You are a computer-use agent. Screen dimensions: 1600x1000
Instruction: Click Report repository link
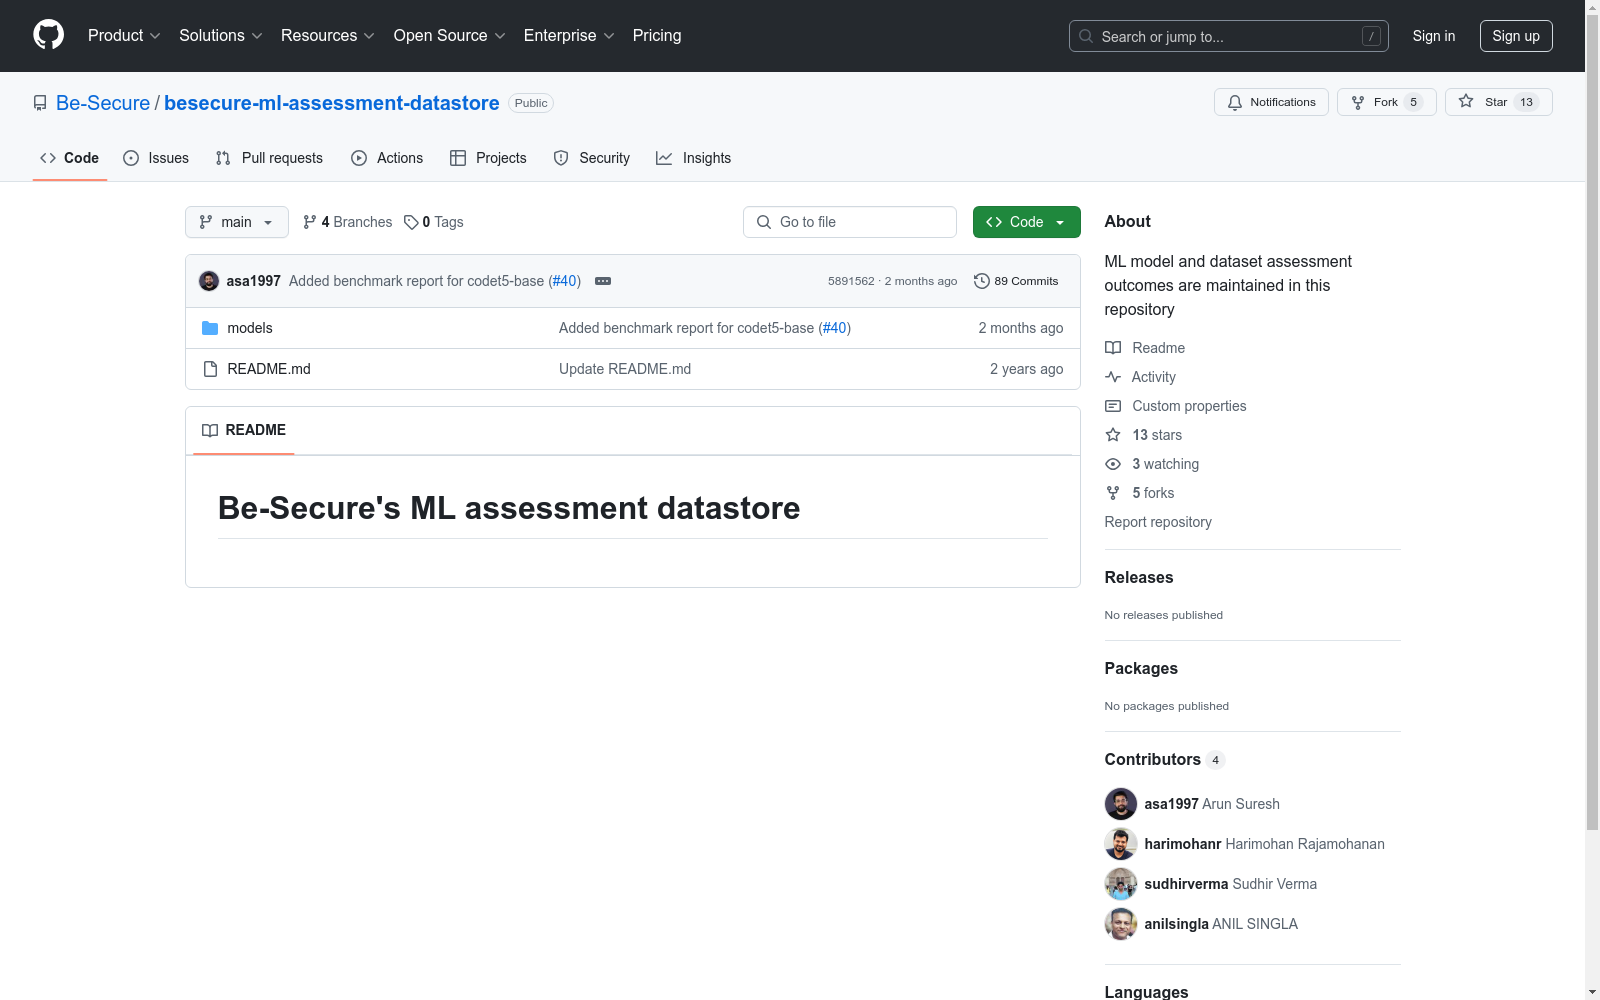pyautogui.click(x=1158, y=522)
